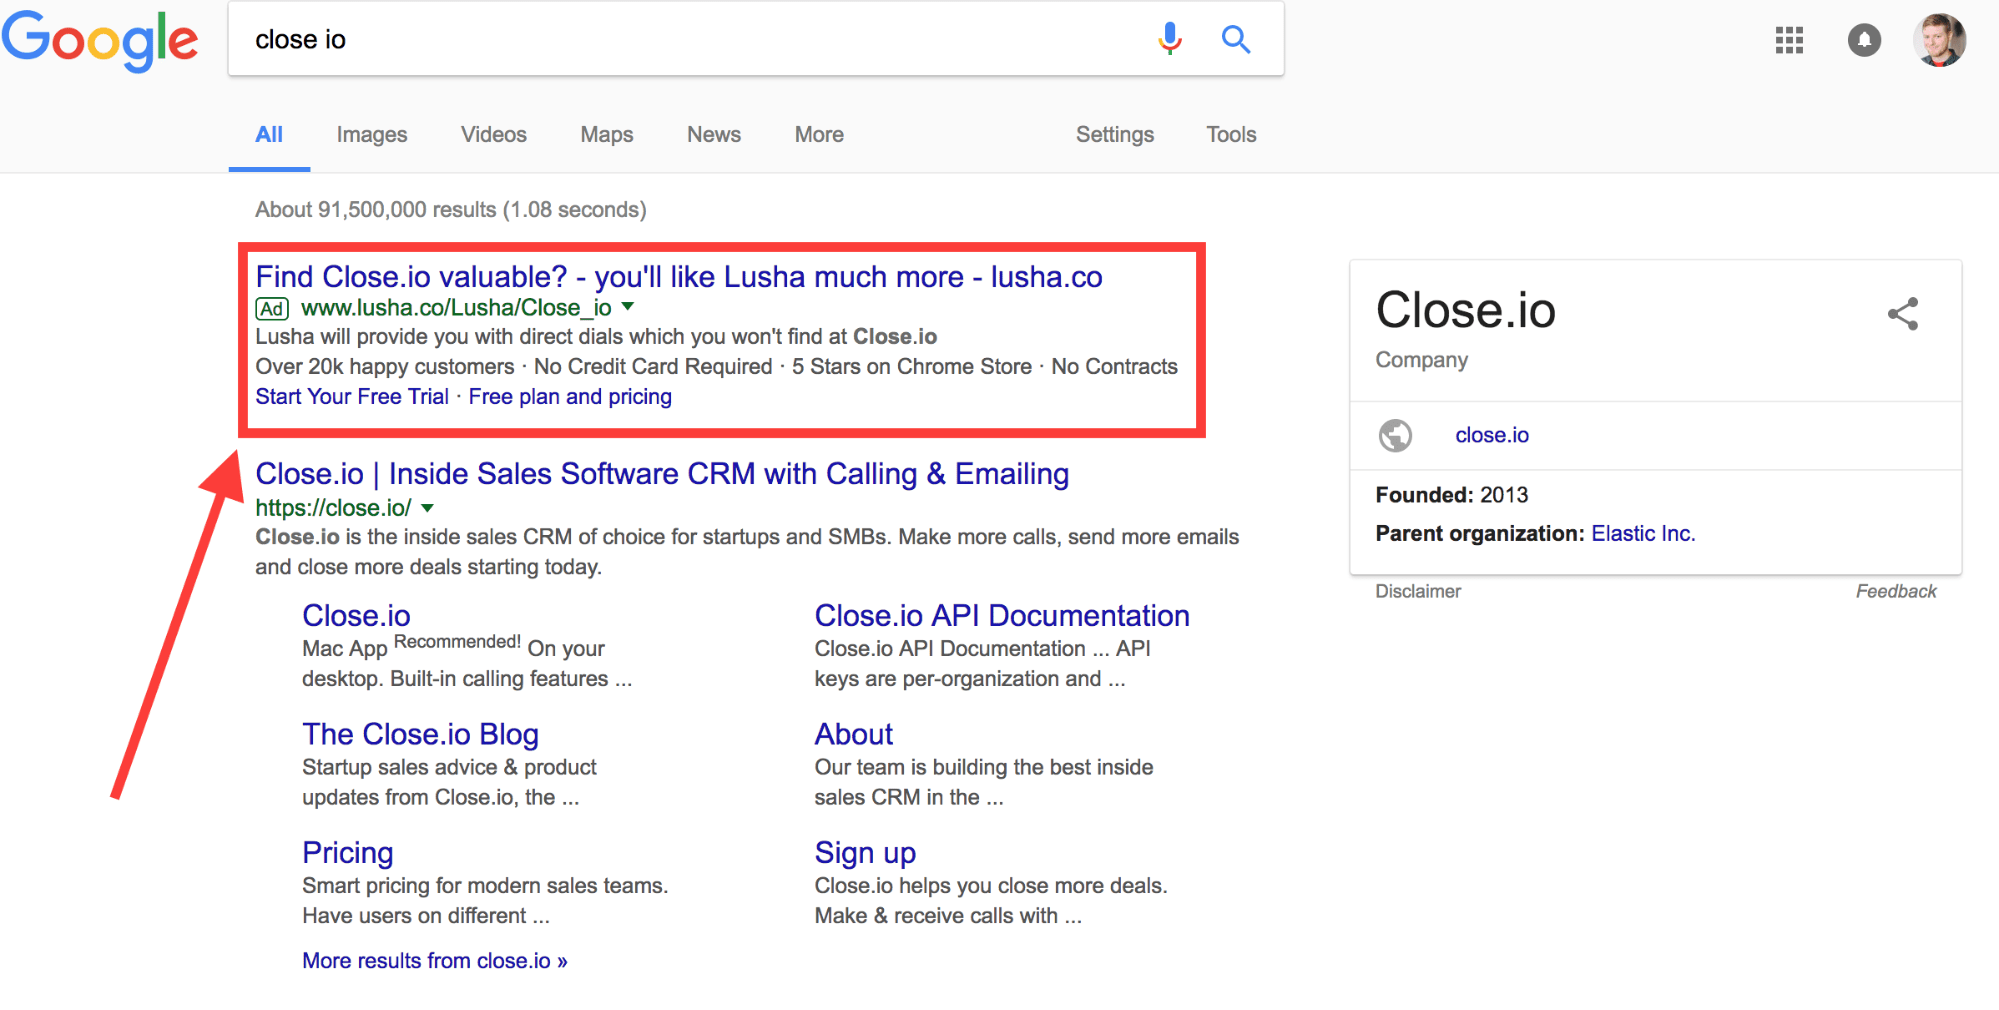Open the notifications bell
Image resolution: width=1999 pixels, height=1010 pixels.
(1864, 40)
